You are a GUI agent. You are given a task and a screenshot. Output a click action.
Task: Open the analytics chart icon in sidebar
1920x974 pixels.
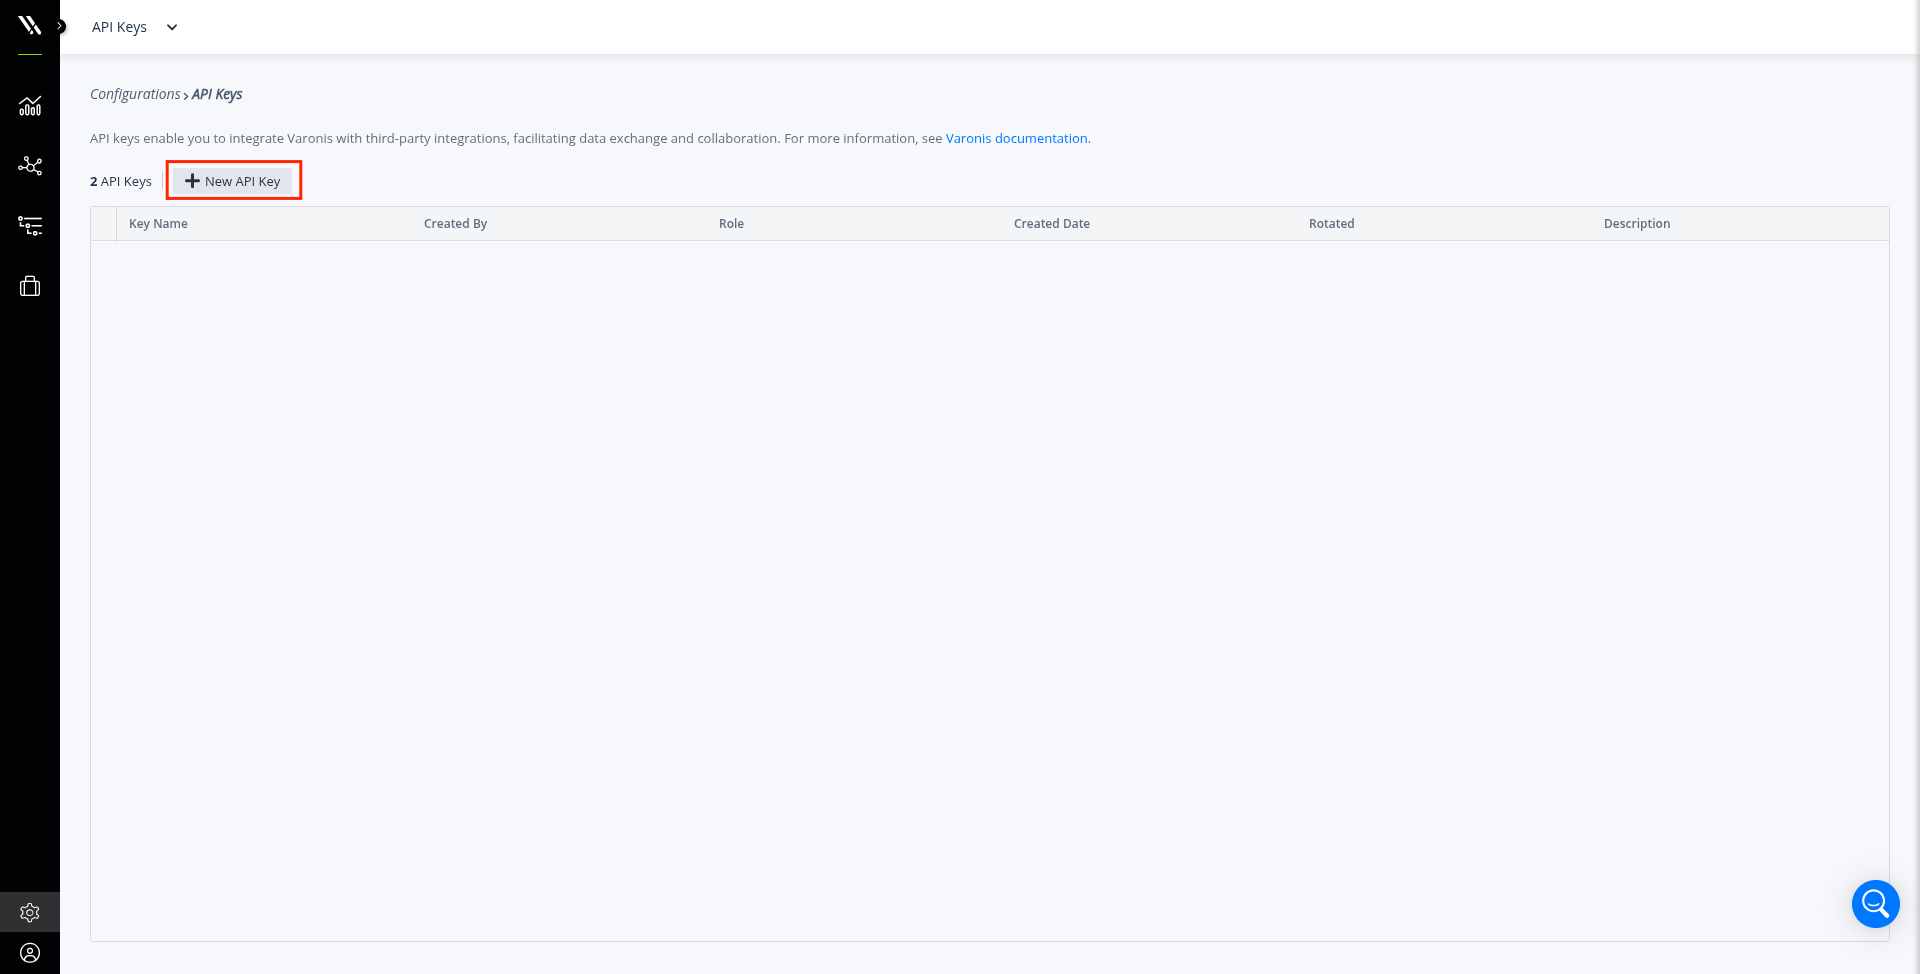click(30, 106)
